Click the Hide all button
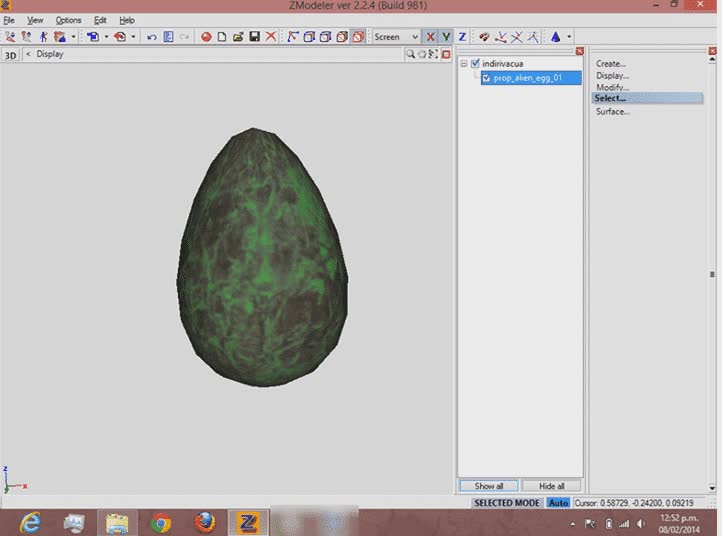This screenshot has width=722, height=536. pyautogui.click(x=550, y=486)
